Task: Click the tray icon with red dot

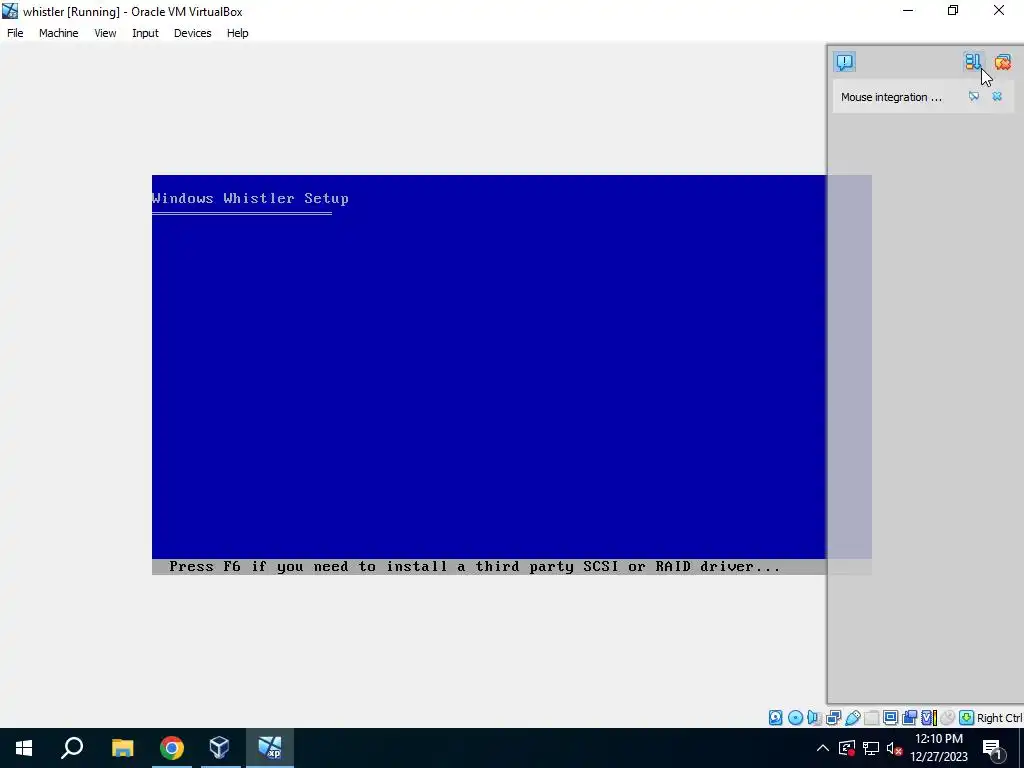Action: pyautogui.click(x=847, y=748)
